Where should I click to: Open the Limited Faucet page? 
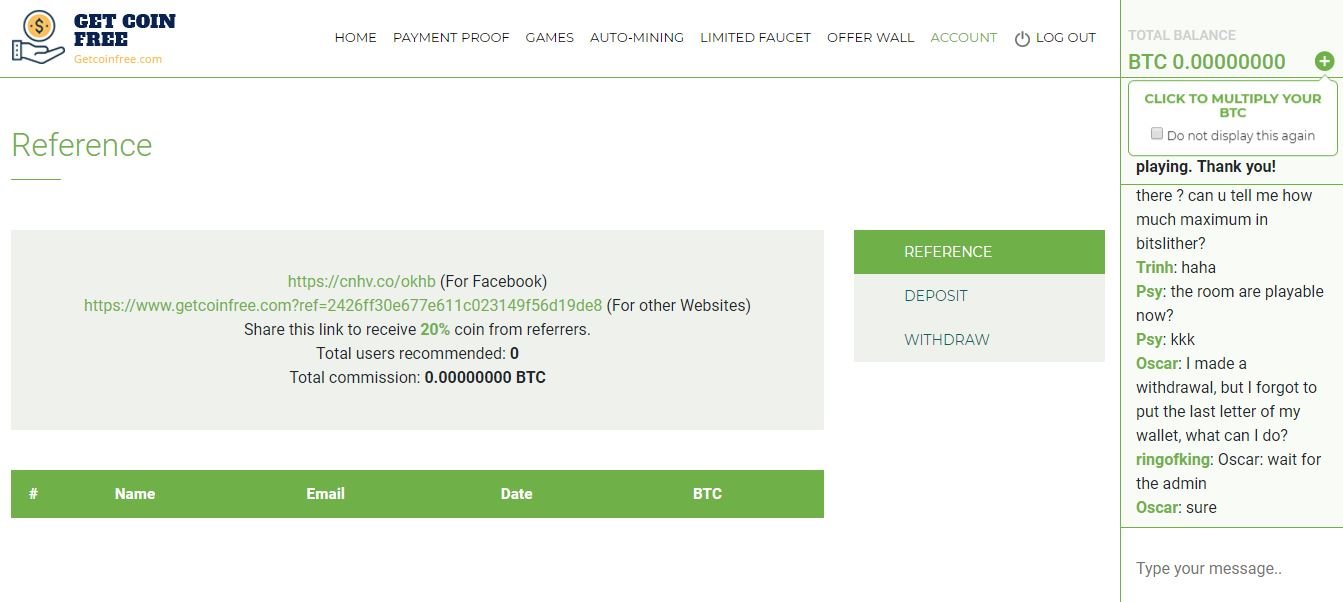(x=755, y=38)
